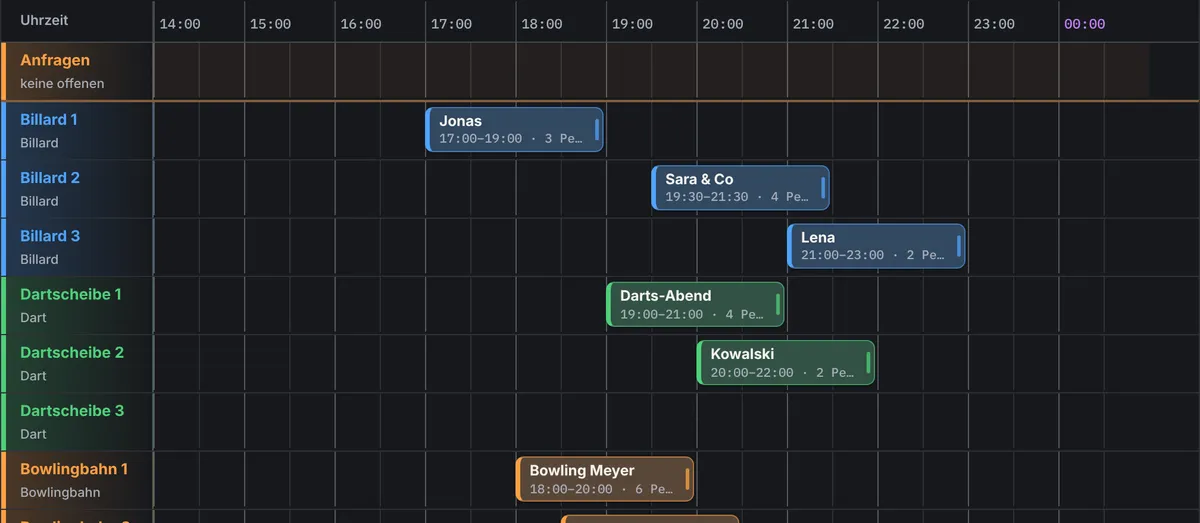
Task: Click the '17:00–19:00 · 3 Pe…' detail text
Action: coord(511,139)
